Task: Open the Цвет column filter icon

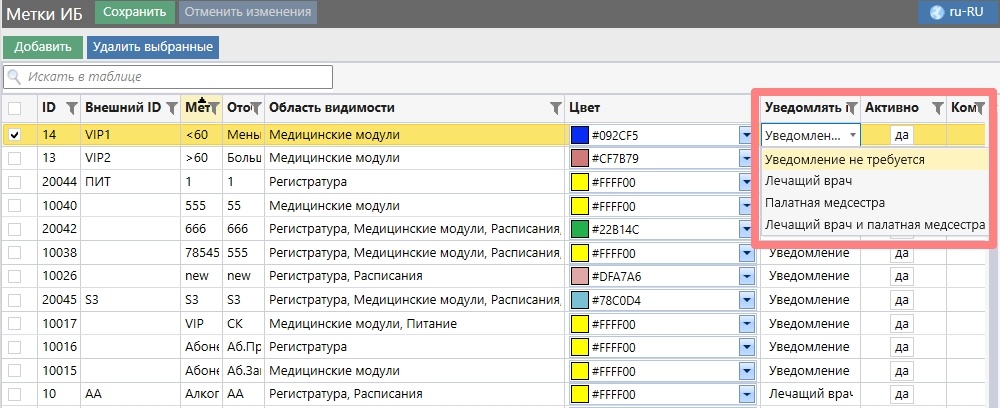Action: (745, 108)
